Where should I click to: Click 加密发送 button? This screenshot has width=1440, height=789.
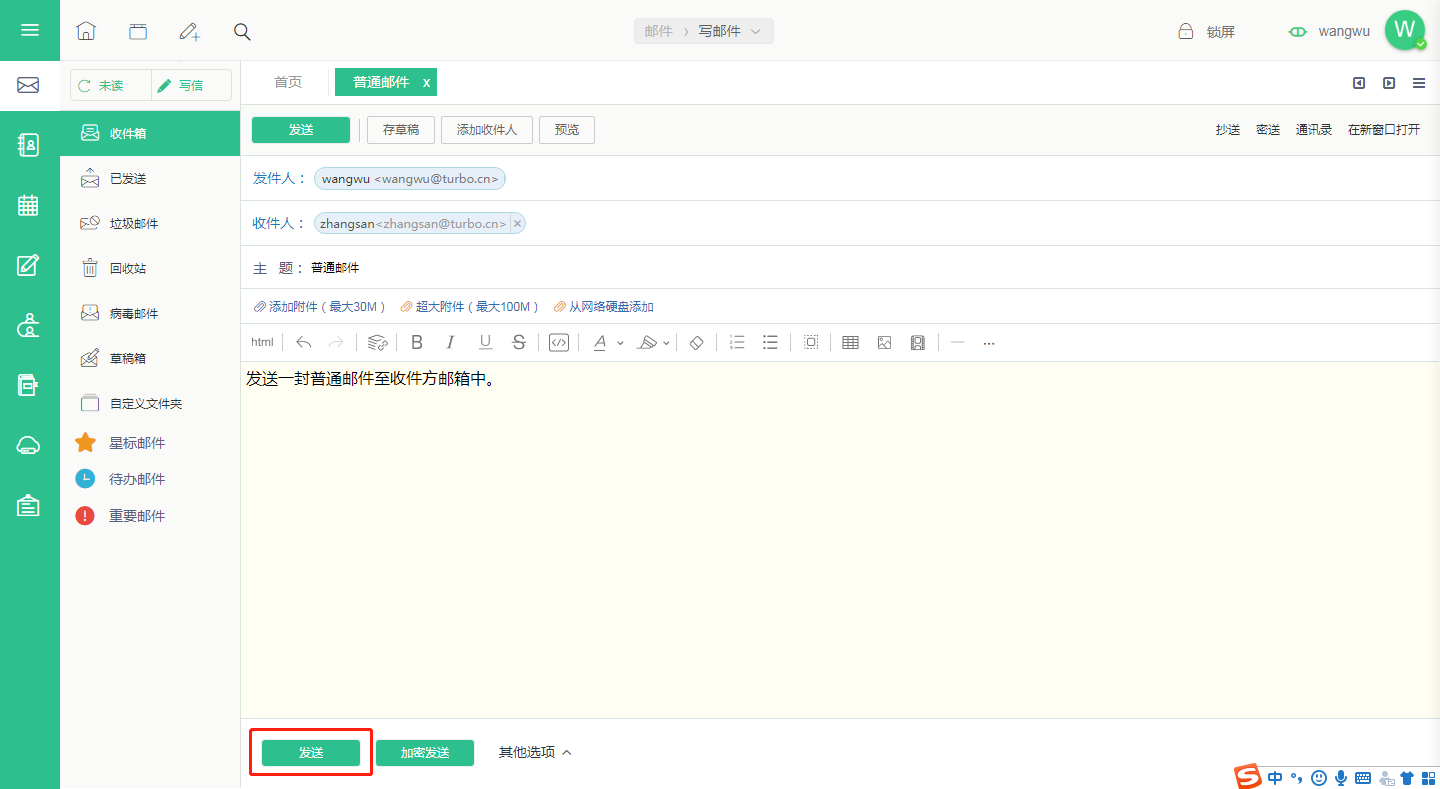coord(425,753)
